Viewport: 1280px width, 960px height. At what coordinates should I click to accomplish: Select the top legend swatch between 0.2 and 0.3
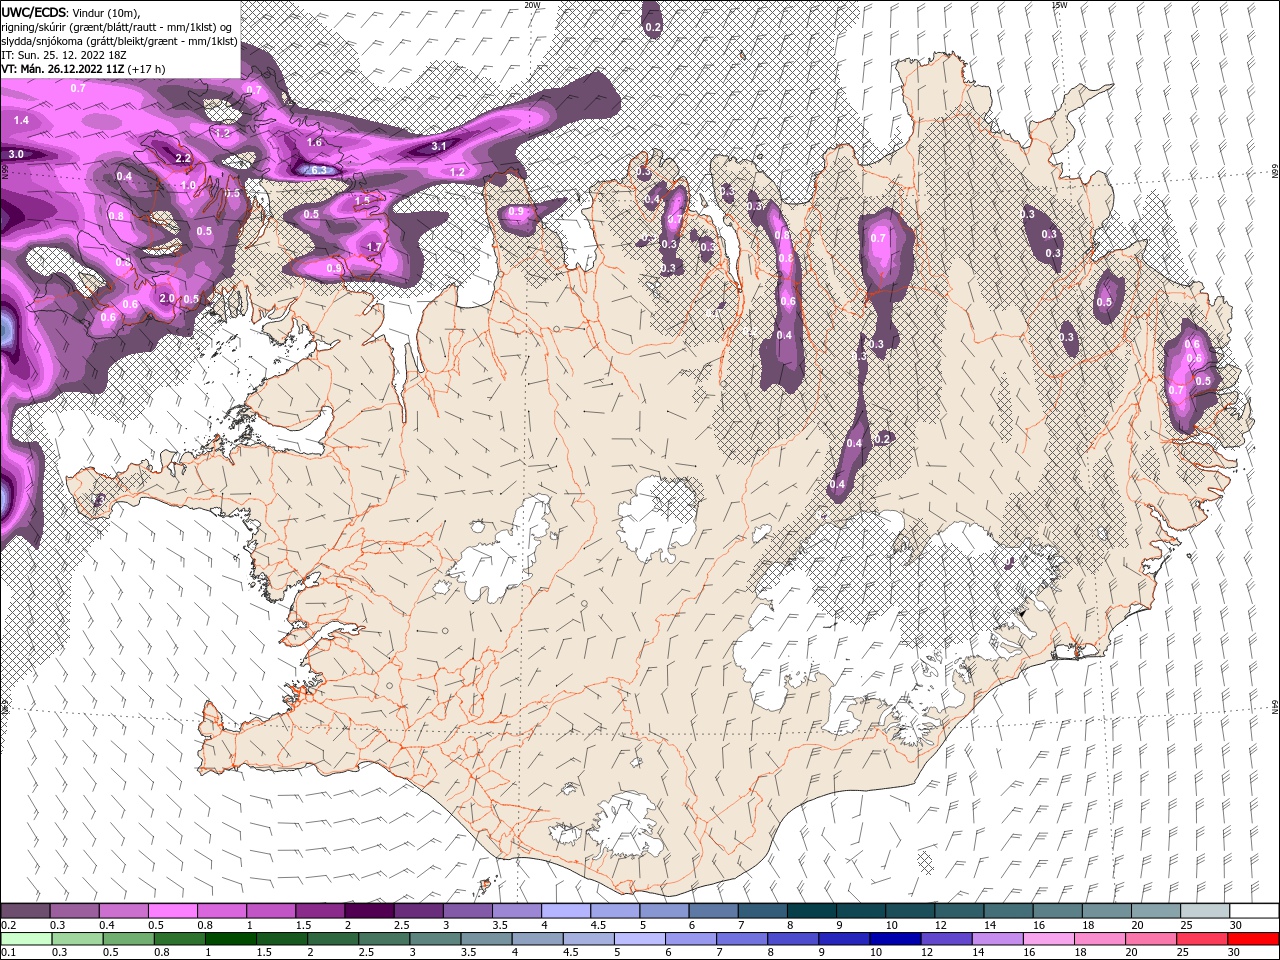25,911
